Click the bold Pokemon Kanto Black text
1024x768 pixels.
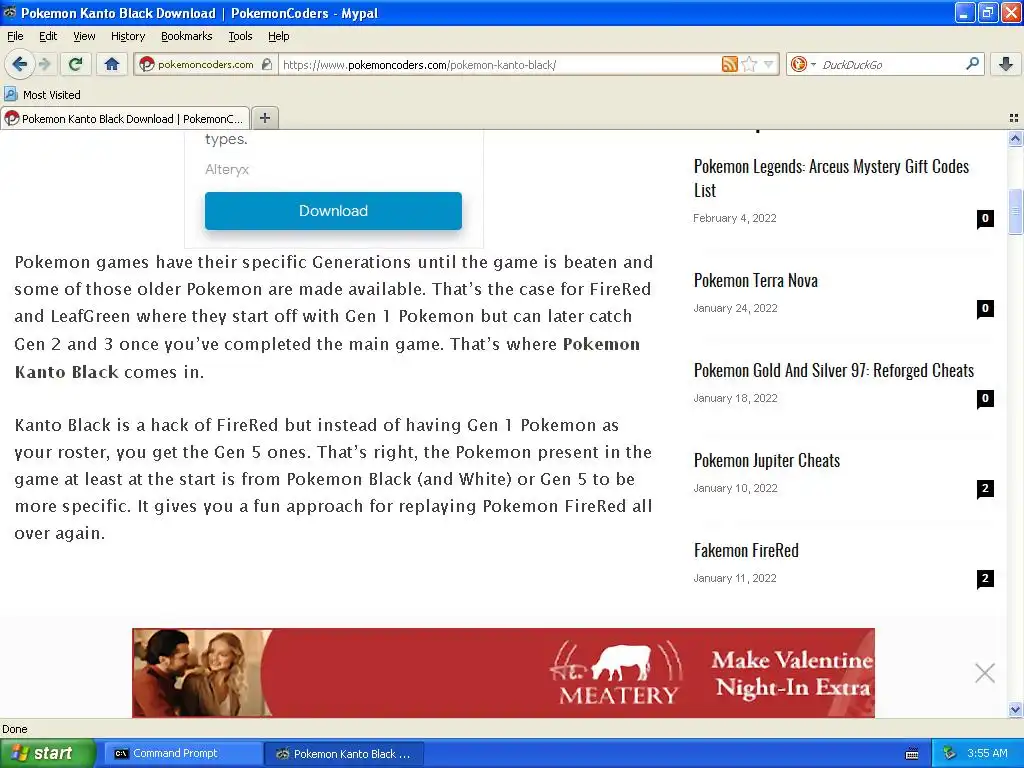(x=327, y=358)
